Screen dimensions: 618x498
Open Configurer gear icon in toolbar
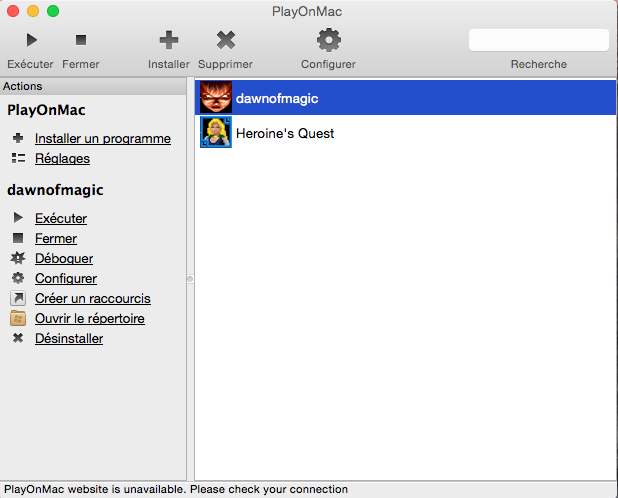[x=329, y=40]
